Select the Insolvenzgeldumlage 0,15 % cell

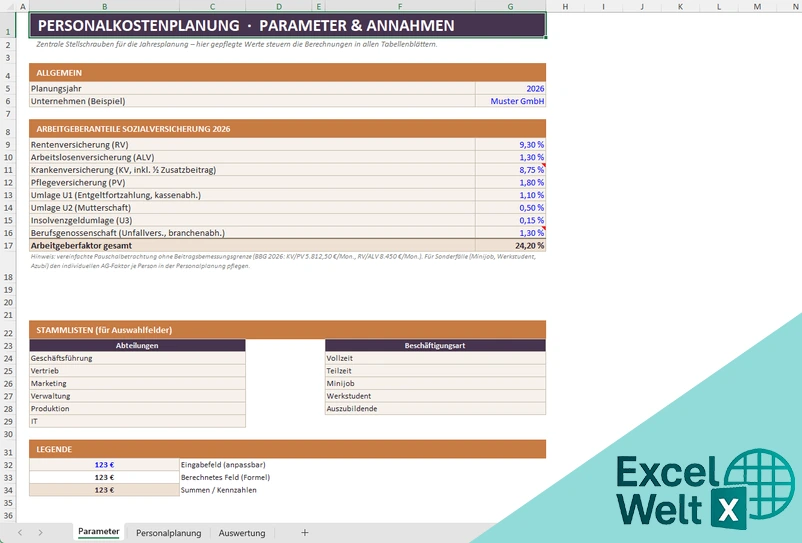(510, 220)
